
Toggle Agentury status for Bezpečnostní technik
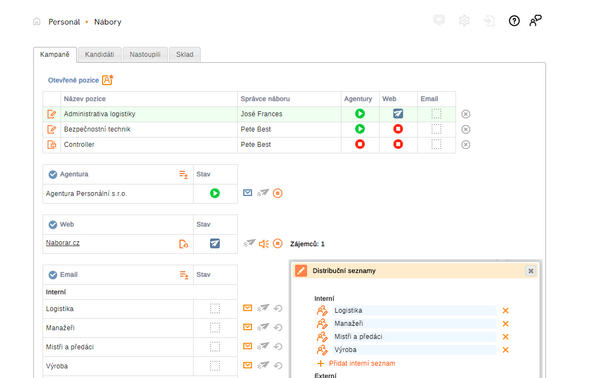(x=360, y=129)
